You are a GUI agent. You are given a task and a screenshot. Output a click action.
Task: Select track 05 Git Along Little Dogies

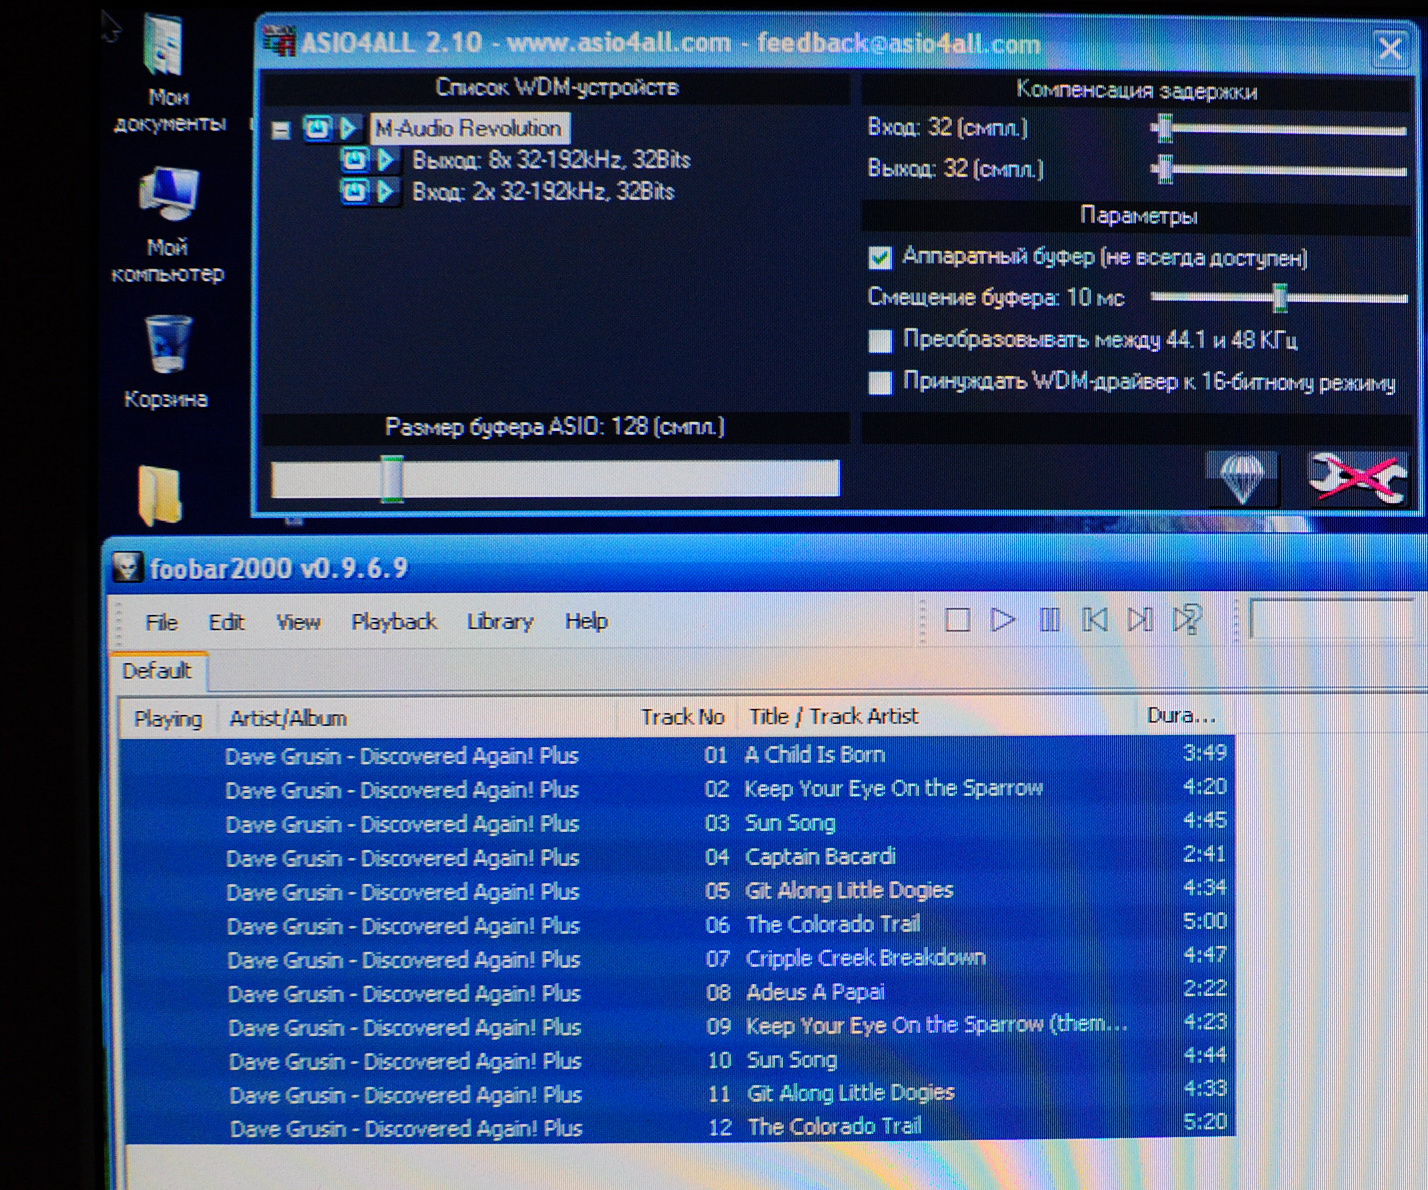(x=677, y=891)
